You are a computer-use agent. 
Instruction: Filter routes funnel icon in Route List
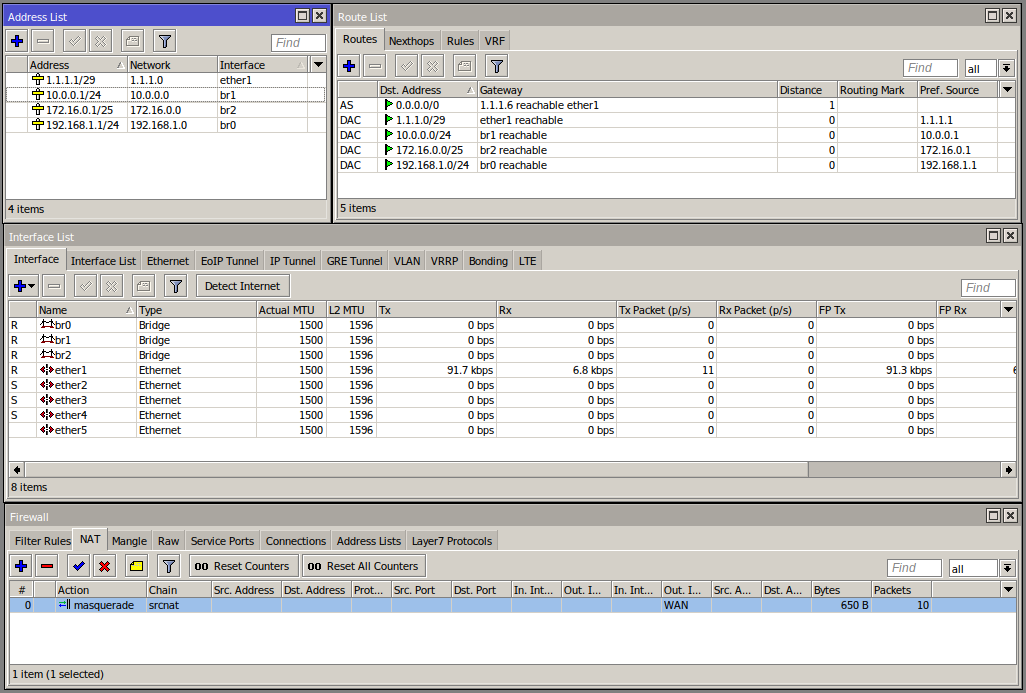tap(497, 65)
